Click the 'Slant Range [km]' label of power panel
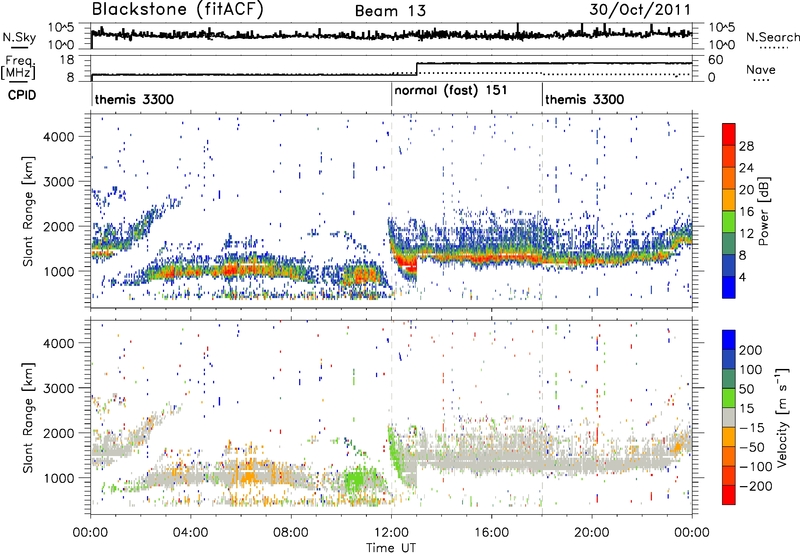Image resolution: width=800 pixels, height=554 pixels. pyautogui.click(x=28, y=211)
